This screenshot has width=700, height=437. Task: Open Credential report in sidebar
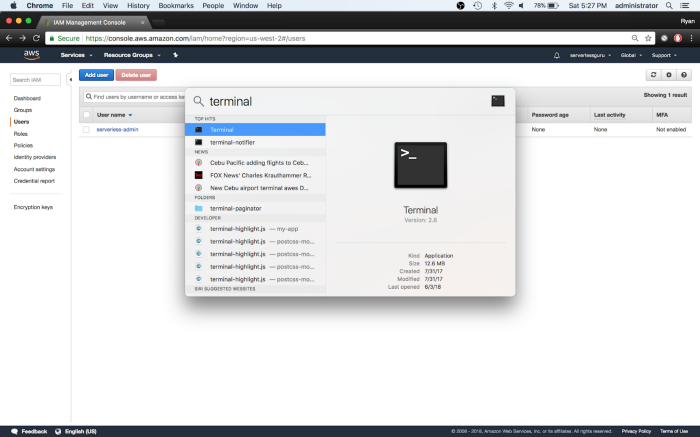pyautogui.click(x=34, y=181)
